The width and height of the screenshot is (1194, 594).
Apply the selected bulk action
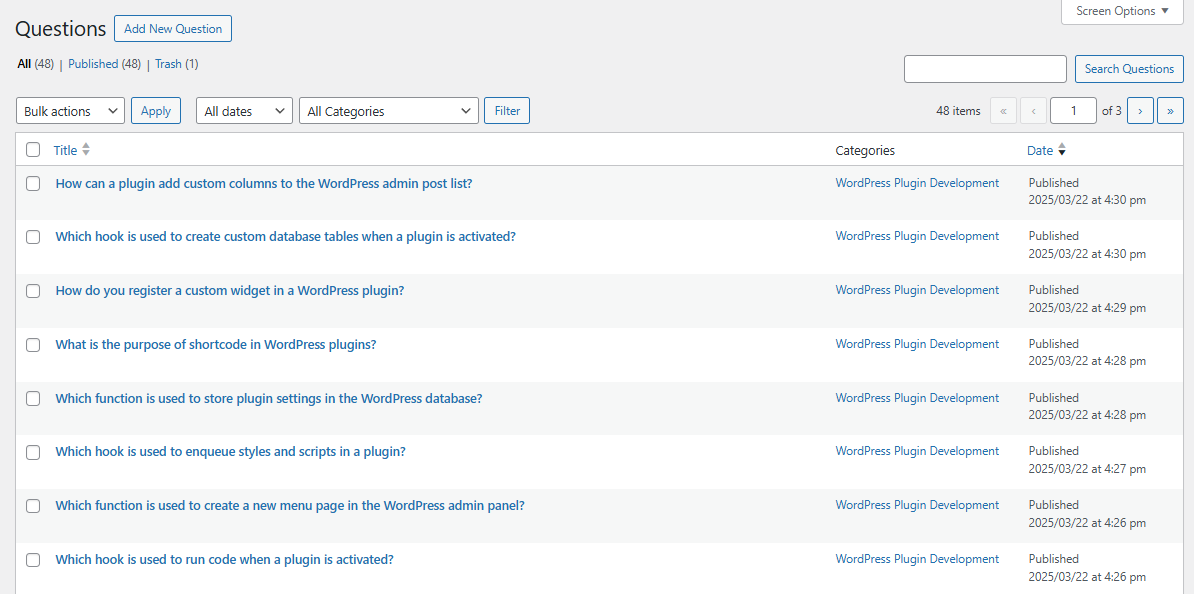click(156, 111)
